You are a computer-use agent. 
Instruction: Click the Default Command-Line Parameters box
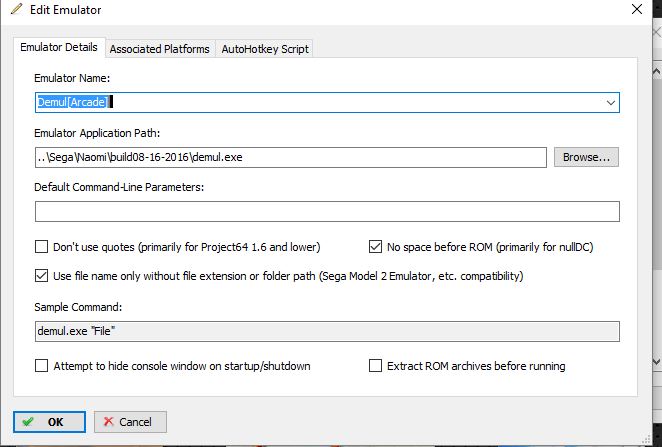pos(326,212)
